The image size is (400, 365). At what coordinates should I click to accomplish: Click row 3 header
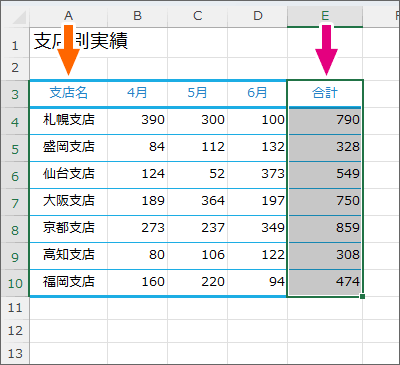click(15, 94)
